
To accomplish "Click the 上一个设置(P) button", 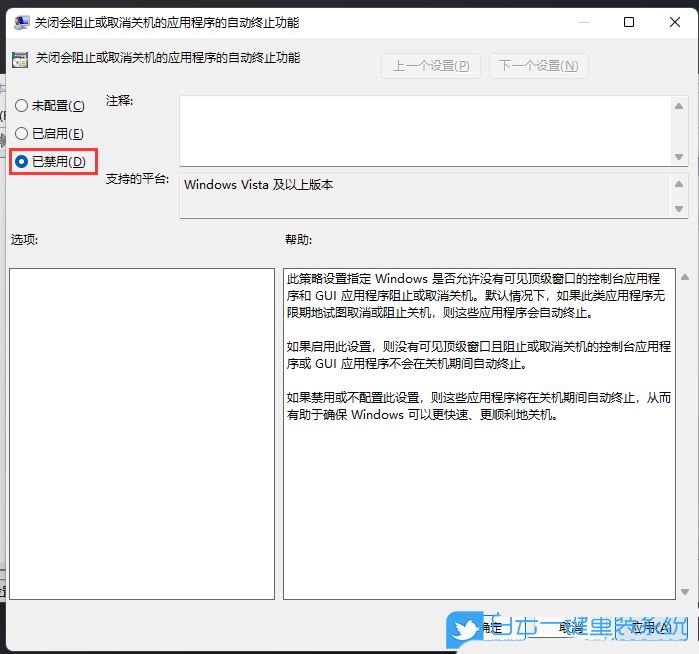I will coord(431,66).
